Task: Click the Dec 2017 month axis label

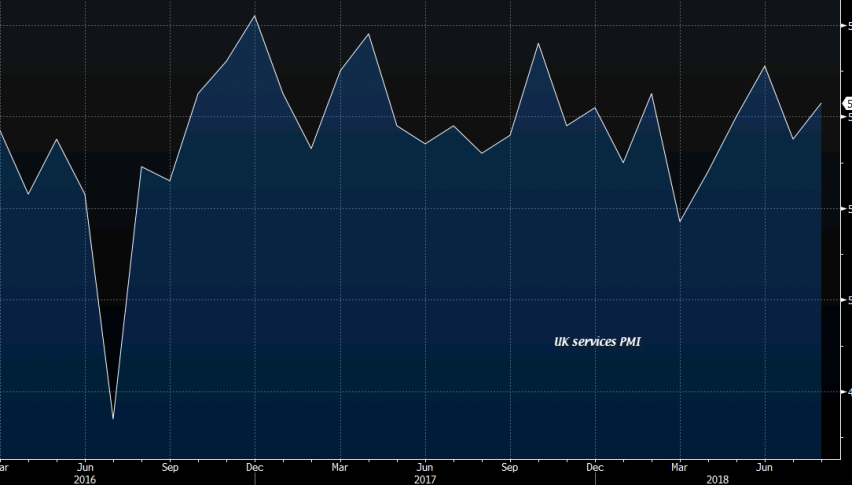Action: [595, 467]
